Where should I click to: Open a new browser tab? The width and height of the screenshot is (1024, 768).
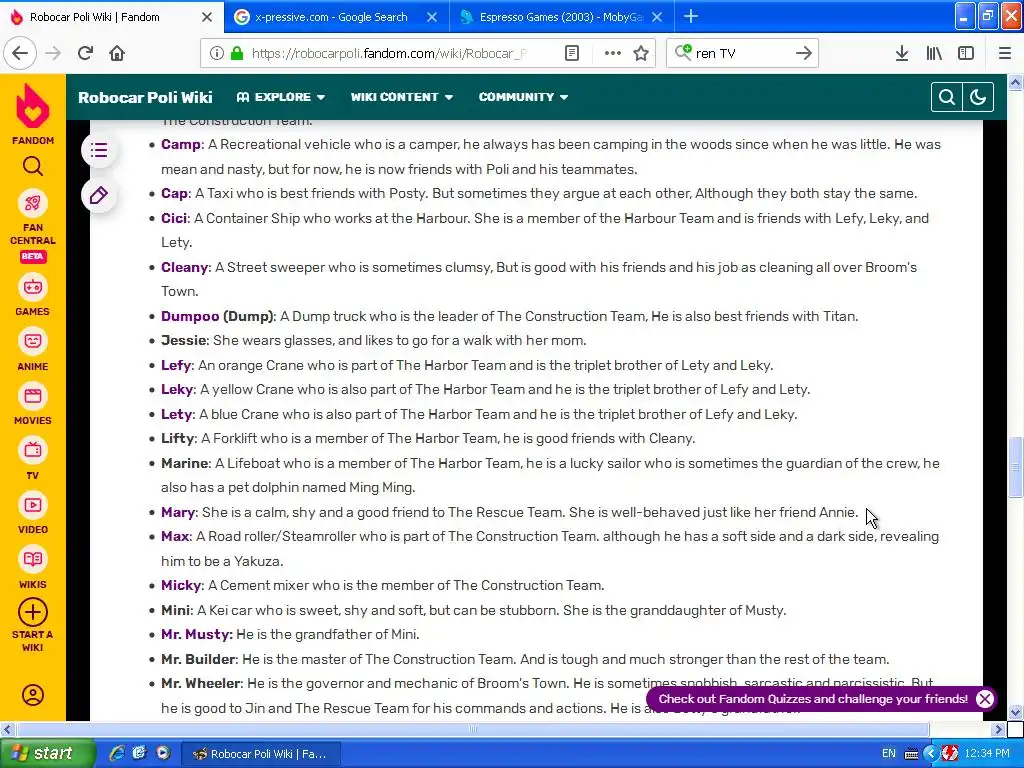point(691,17)
